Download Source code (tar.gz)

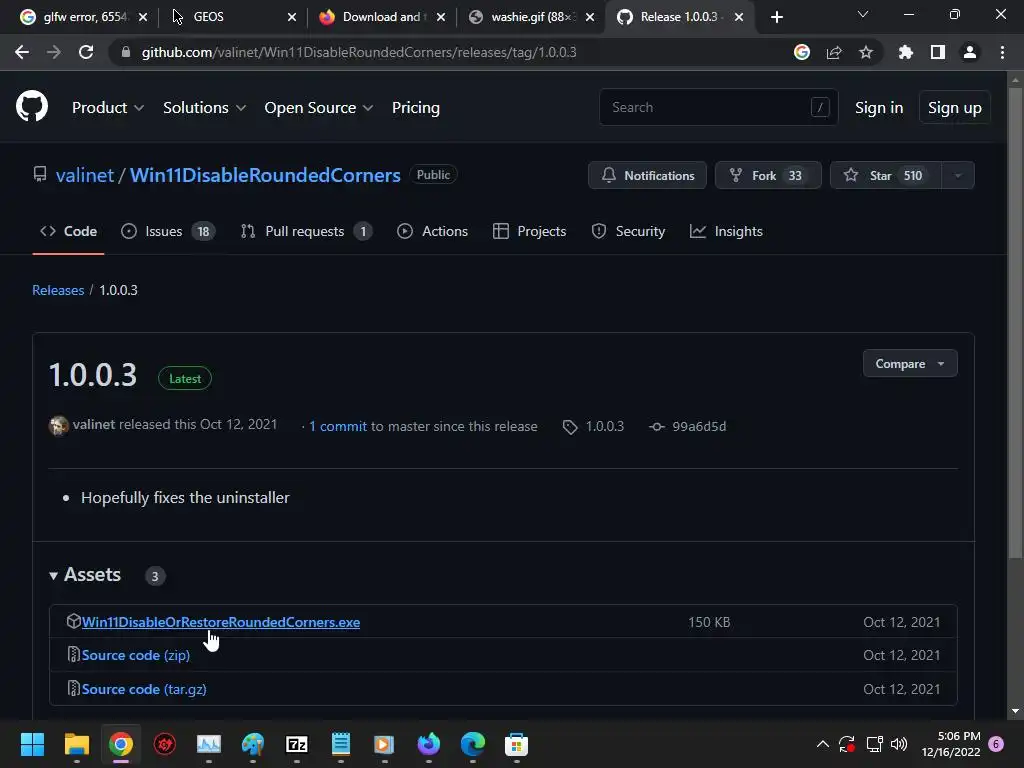(x=144, y=689)
